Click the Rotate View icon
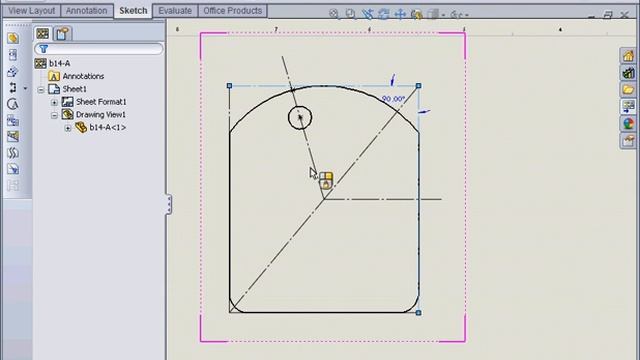This screenshot has width=640, height=360. click(383, 14)
